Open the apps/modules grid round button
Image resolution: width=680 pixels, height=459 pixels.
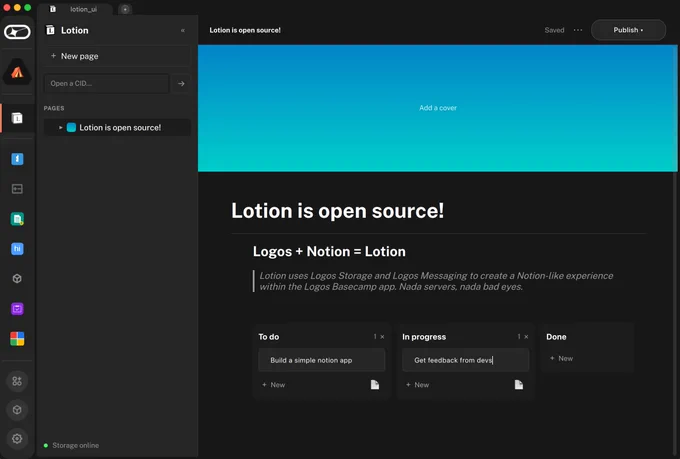click(x=17, y=381)
